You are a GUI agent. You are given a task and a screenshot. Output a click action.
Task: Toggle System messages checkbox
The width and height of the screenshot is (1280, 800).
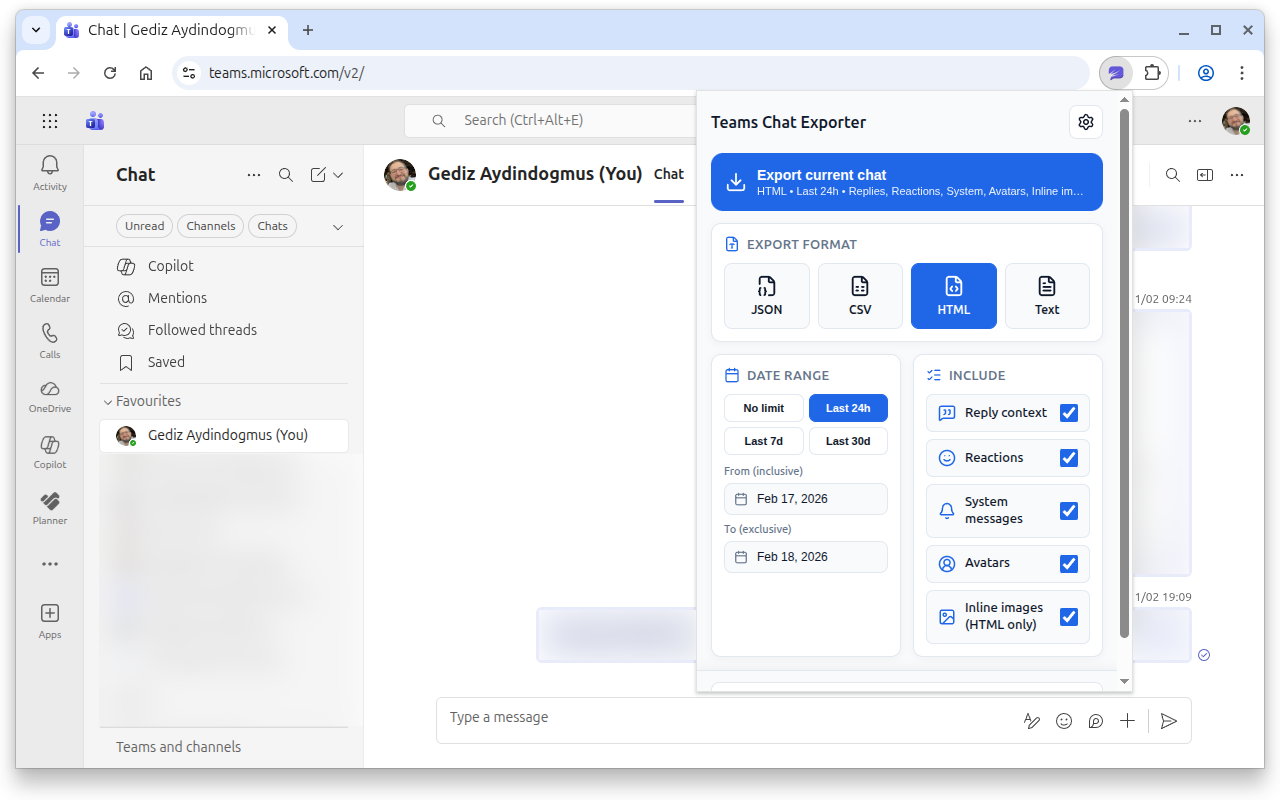point(1069,511)
